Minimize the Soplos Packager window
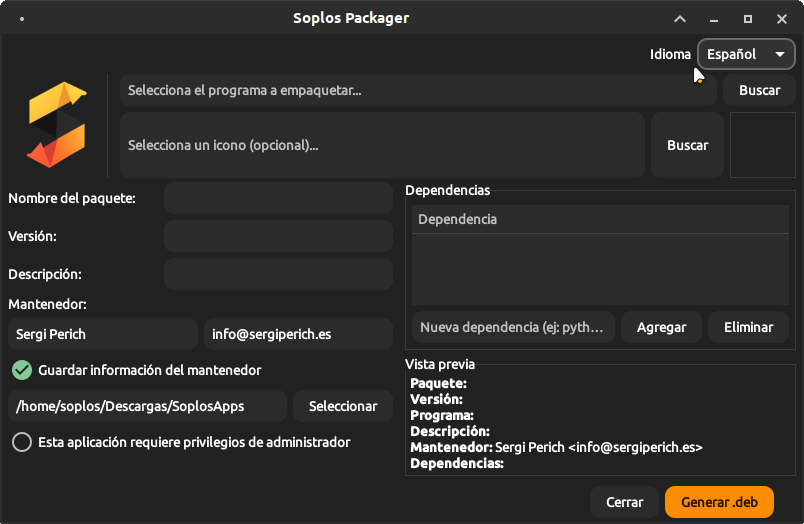 pos(714,19)
